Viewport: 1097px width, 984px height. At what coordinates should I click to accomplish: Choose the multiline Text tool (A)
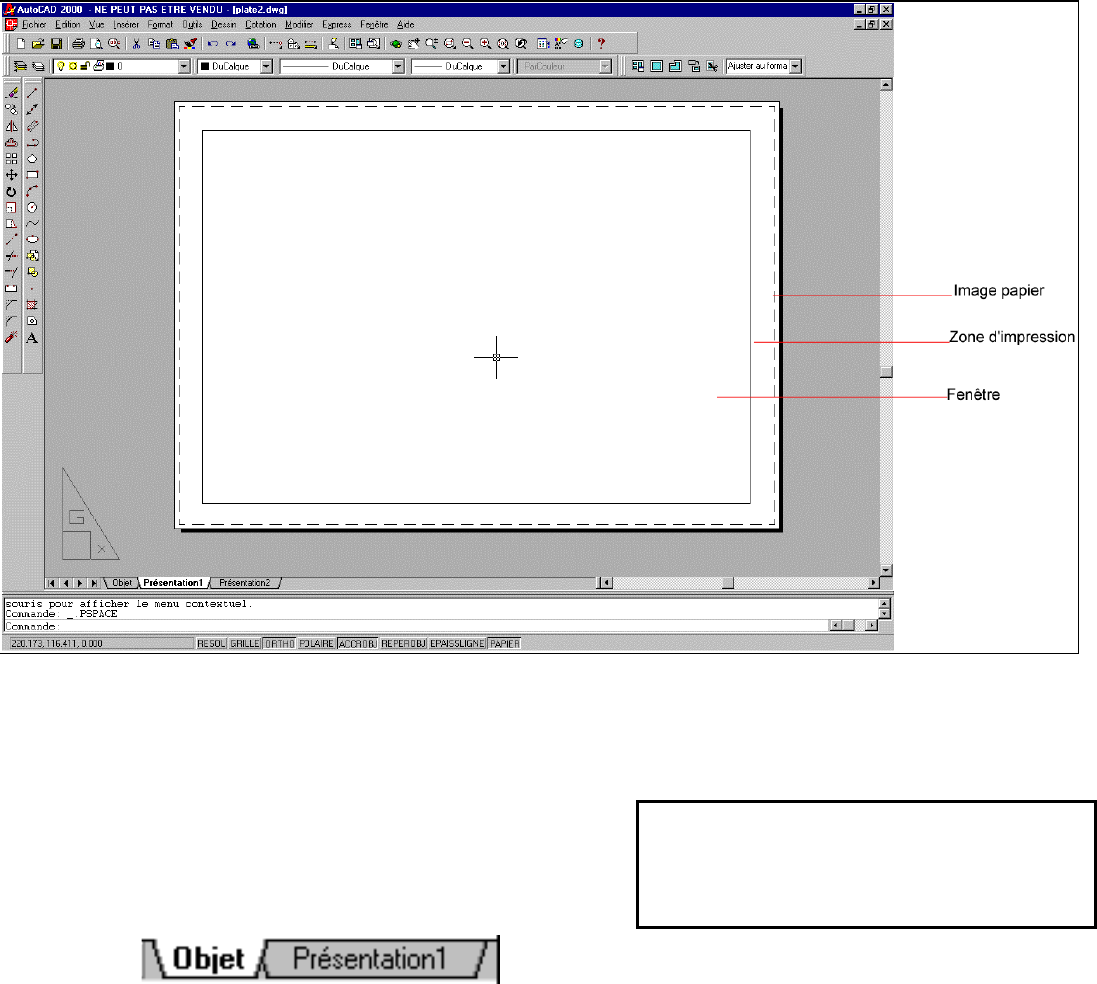click(x=32, y=338)
